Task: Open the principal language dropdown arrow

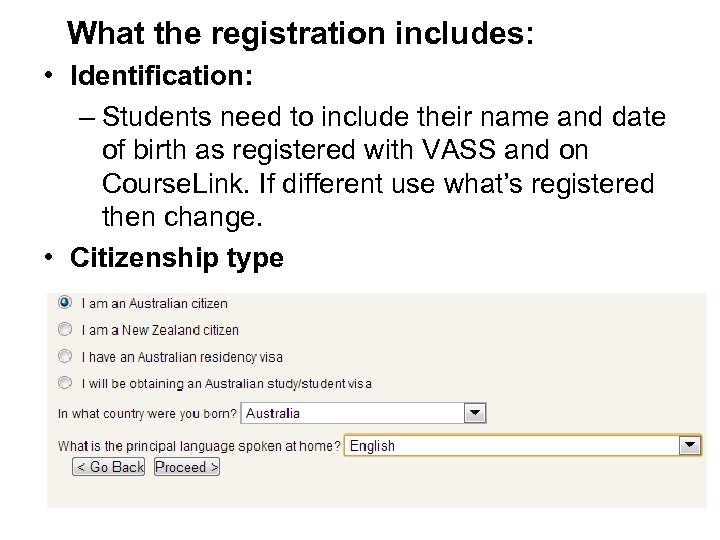Action: pyautogui.click(x=689, y=446)
